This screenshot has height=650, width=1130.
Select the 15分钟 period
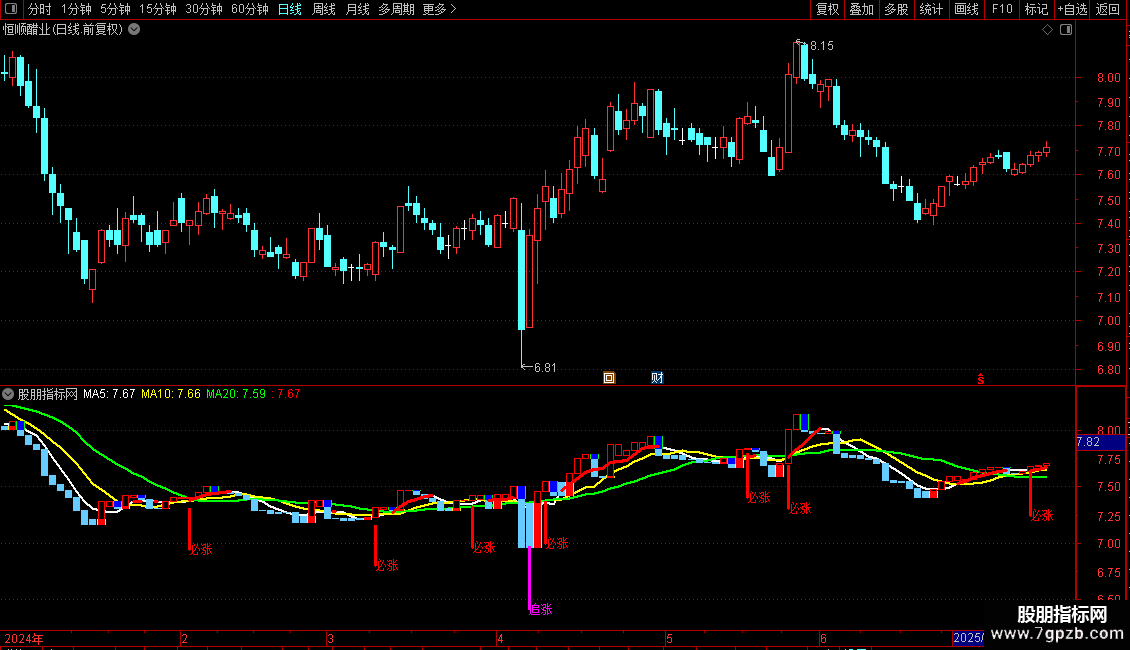[157, 9]
